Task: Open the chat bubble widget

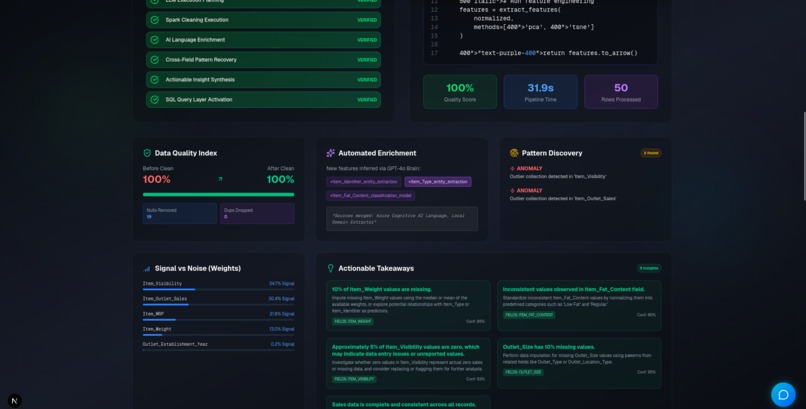Action: click(783, 395)
